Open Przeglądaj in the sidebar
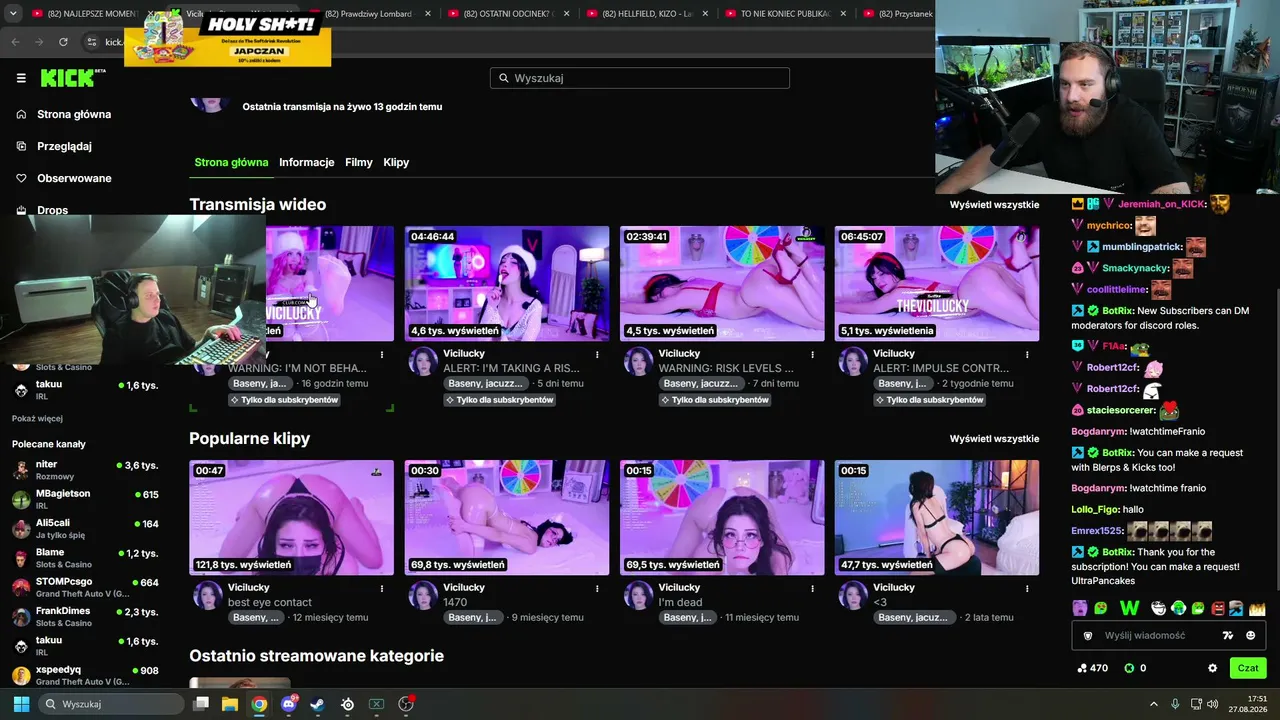This screenshot has width=1280, height=720. click(x=64, y=146)
